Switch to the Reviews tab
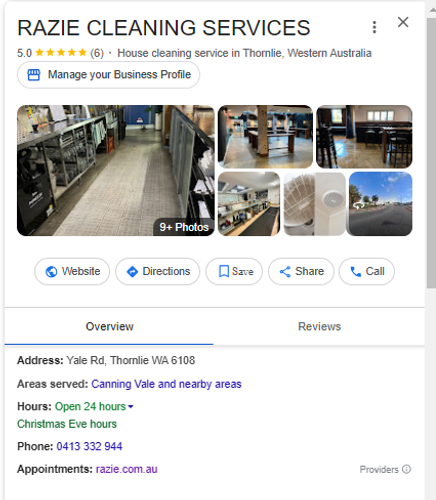 [319, 326]
